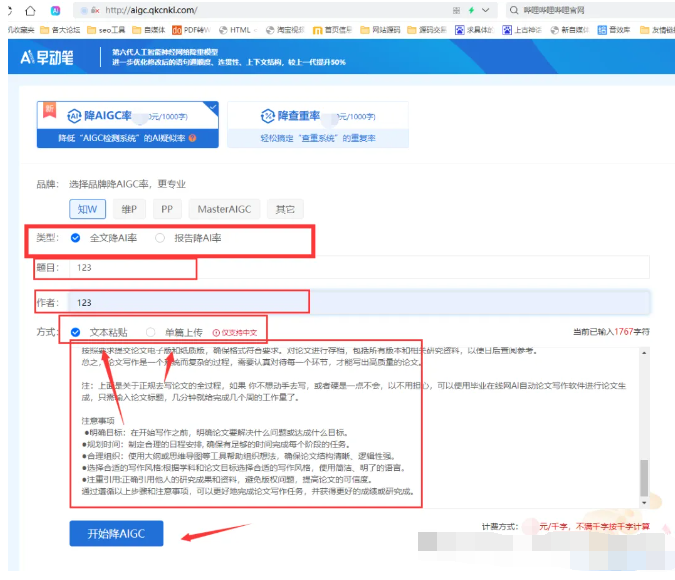Click the AI icon in 降AIGC率 card
The height and width of the screenshot is (580, 675).
point(74,115)
